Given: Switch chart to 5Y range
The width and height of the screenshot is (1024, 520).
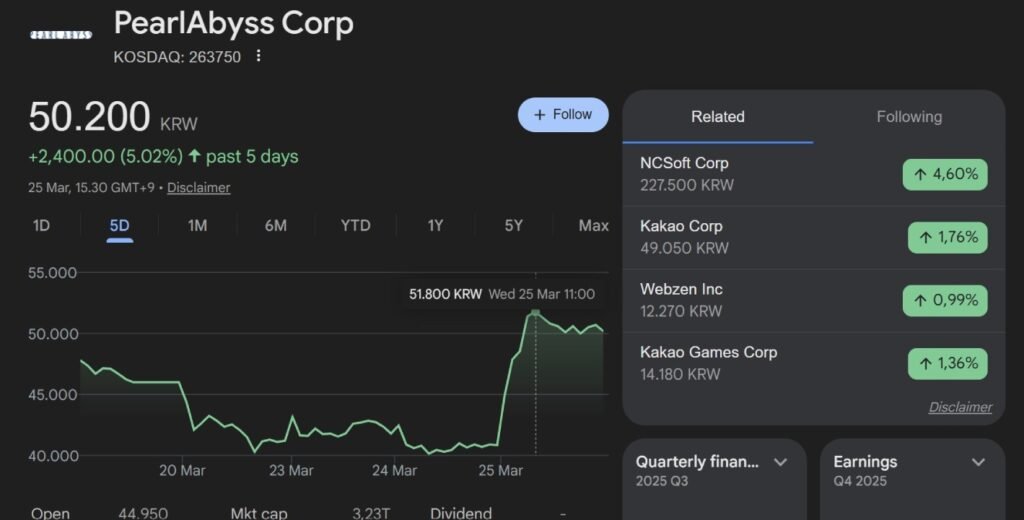Looking at the screenshot, I should [x=513, y=226].
